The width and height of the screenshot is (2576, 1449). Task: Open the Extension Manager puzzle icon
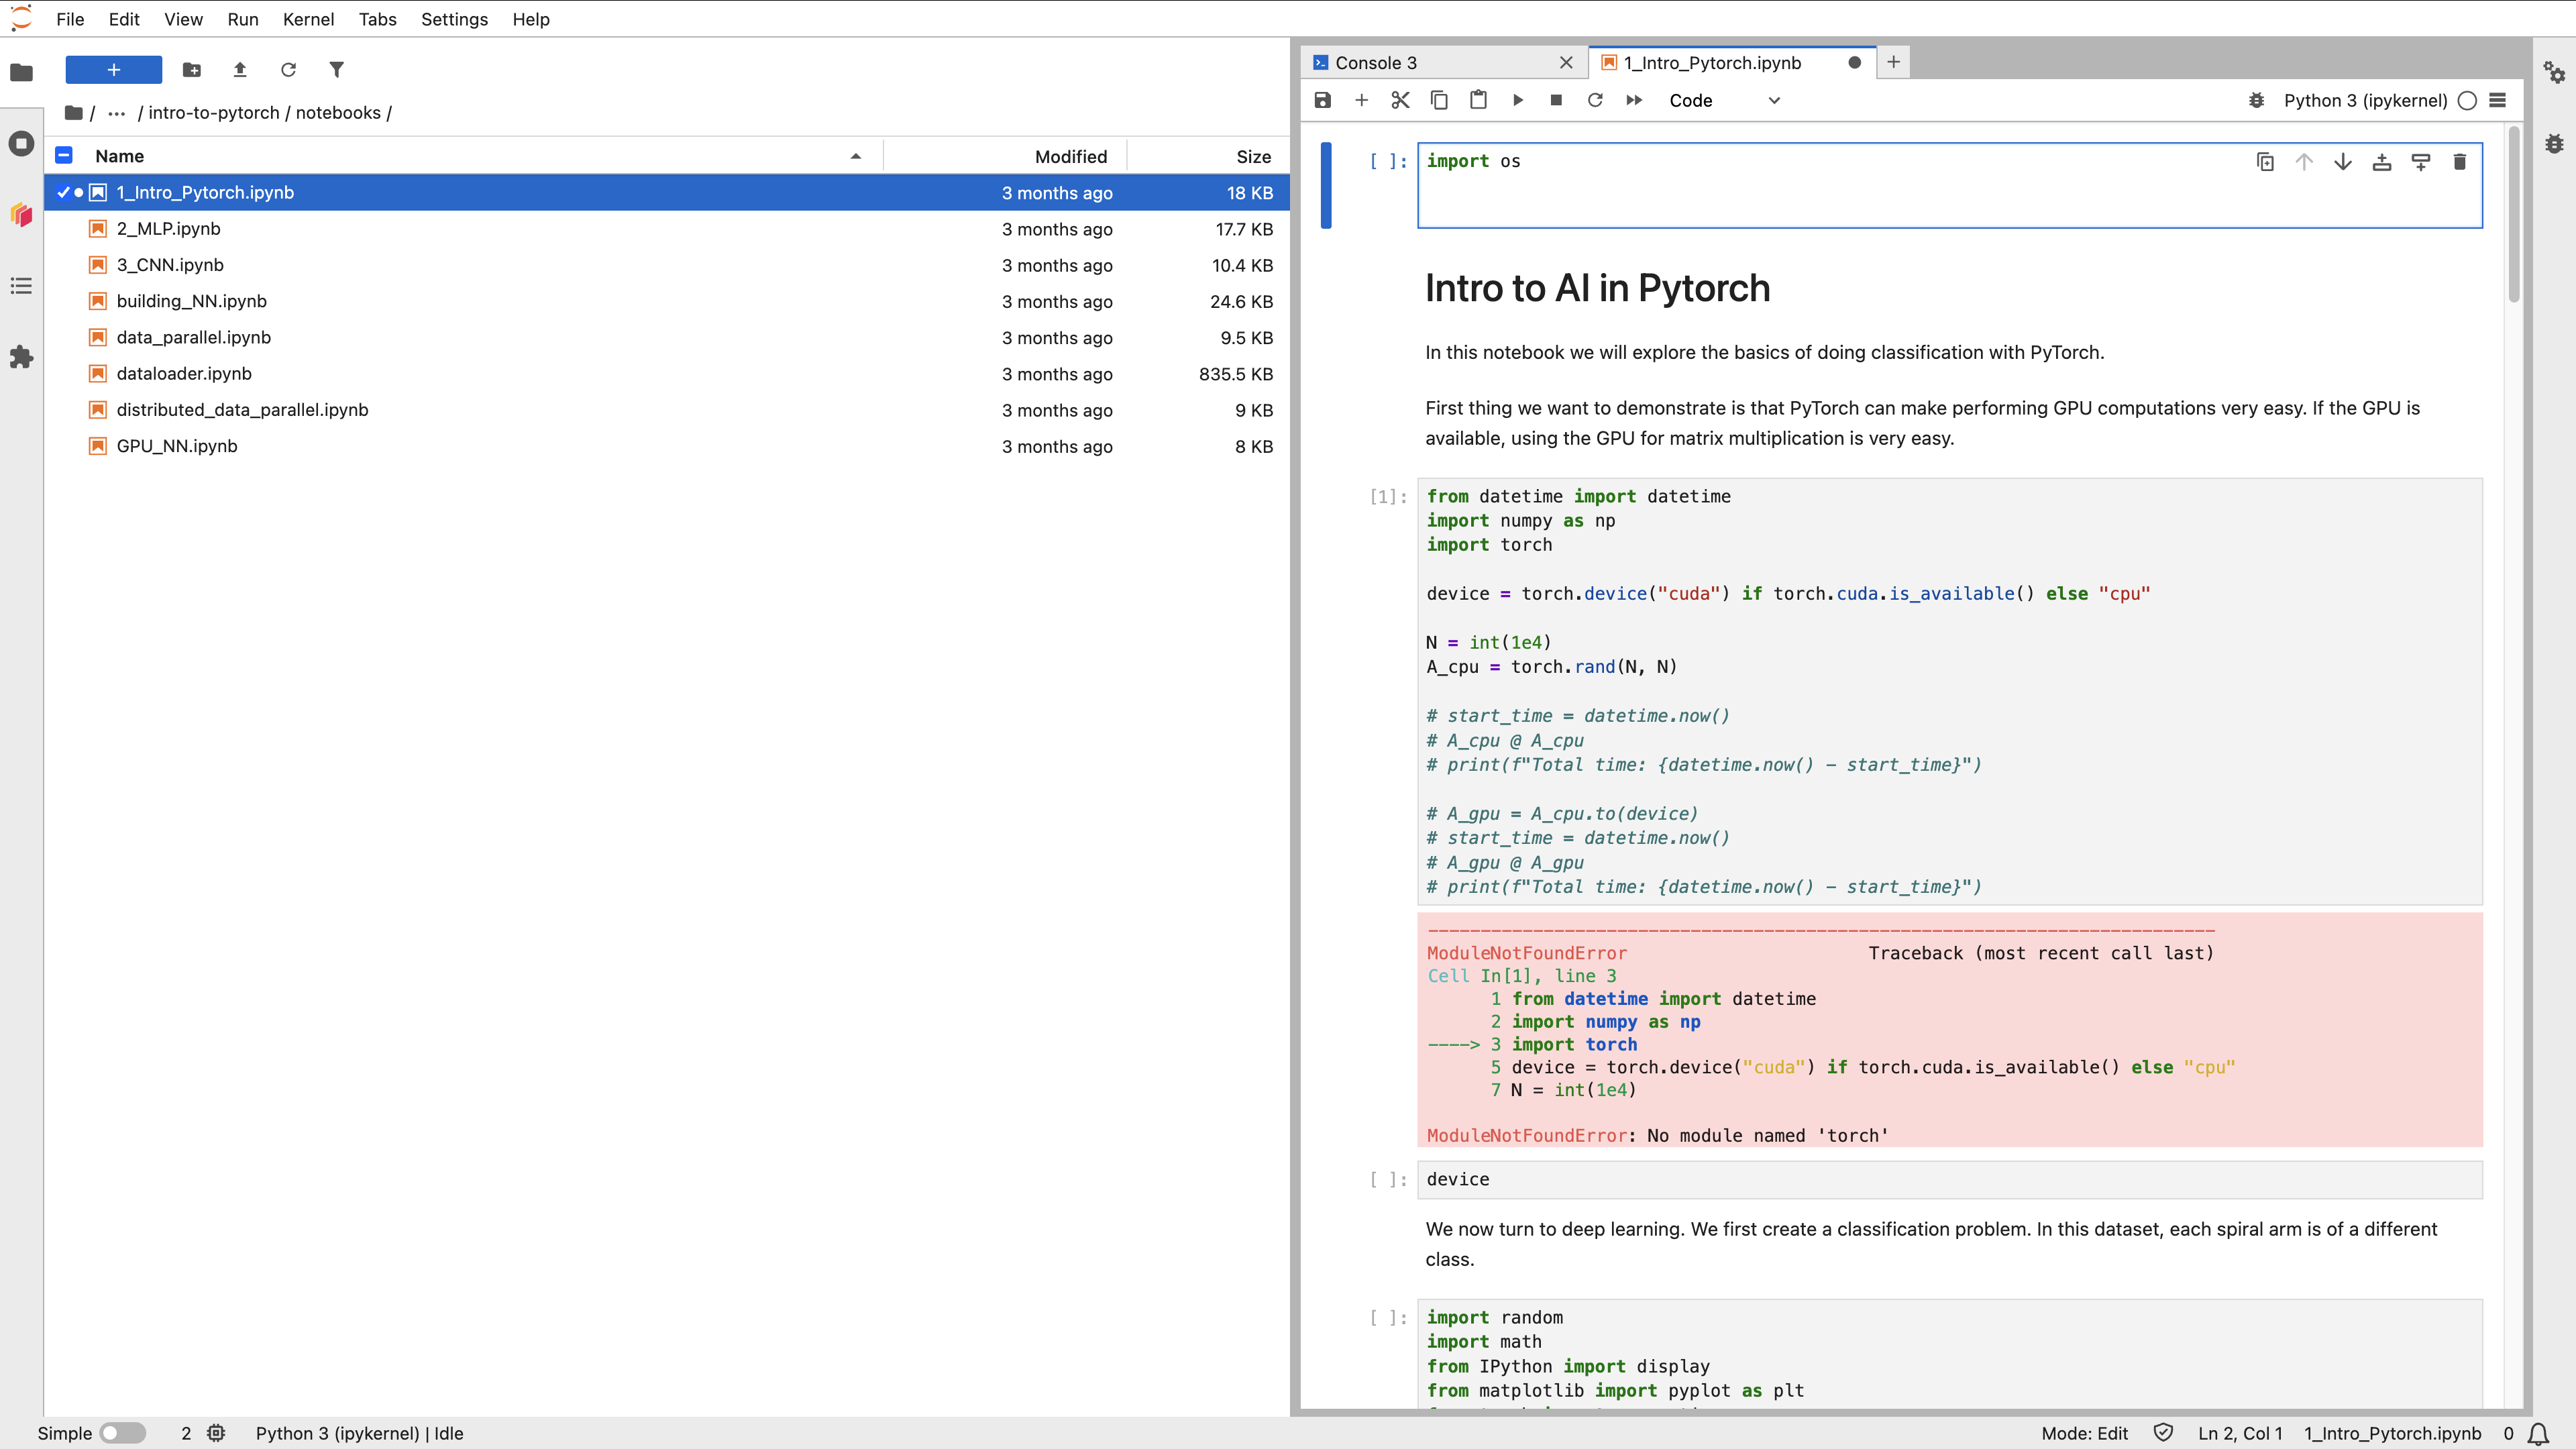[x=21, y=357]
